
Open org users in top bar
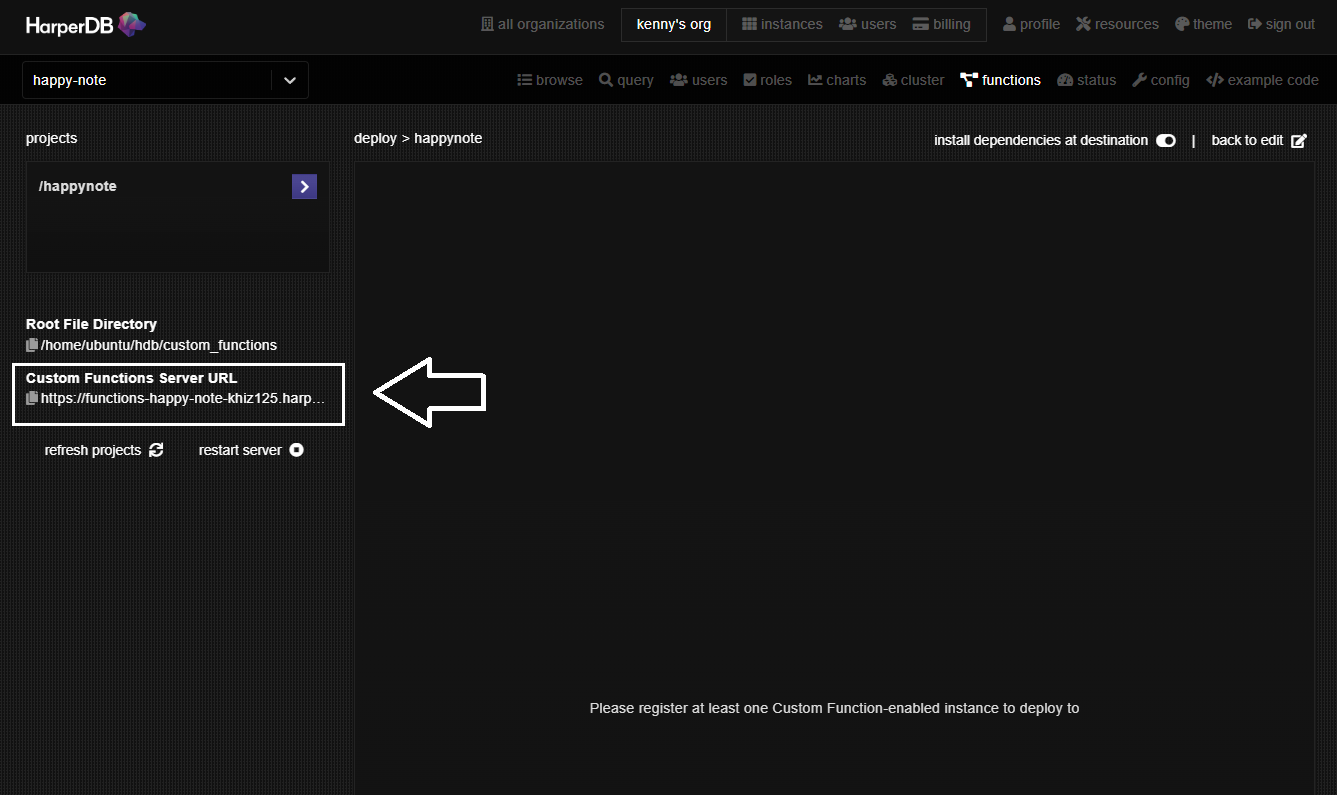868,24
